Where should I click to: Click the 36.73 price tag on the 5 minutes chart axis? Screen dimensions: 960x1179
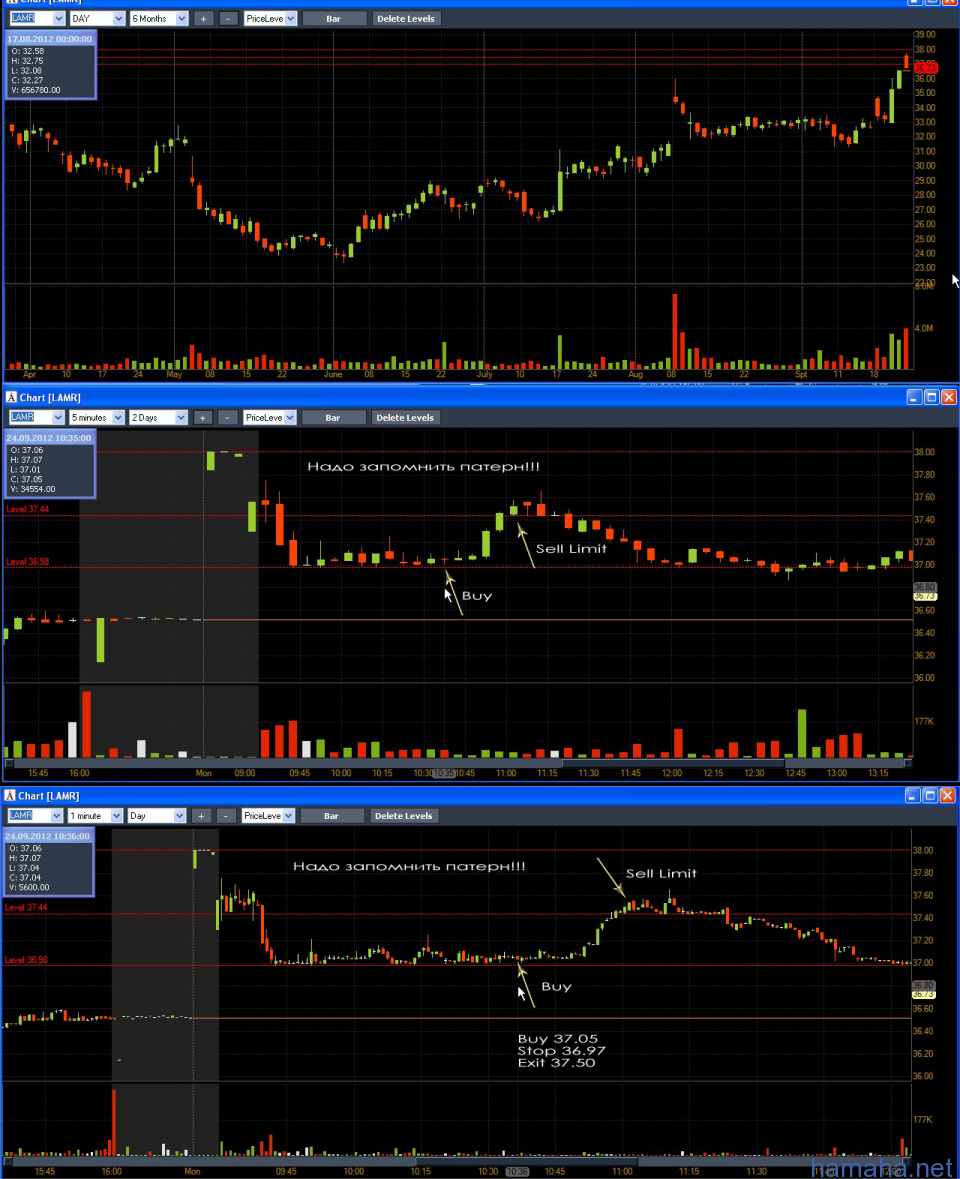coord(925,596)
